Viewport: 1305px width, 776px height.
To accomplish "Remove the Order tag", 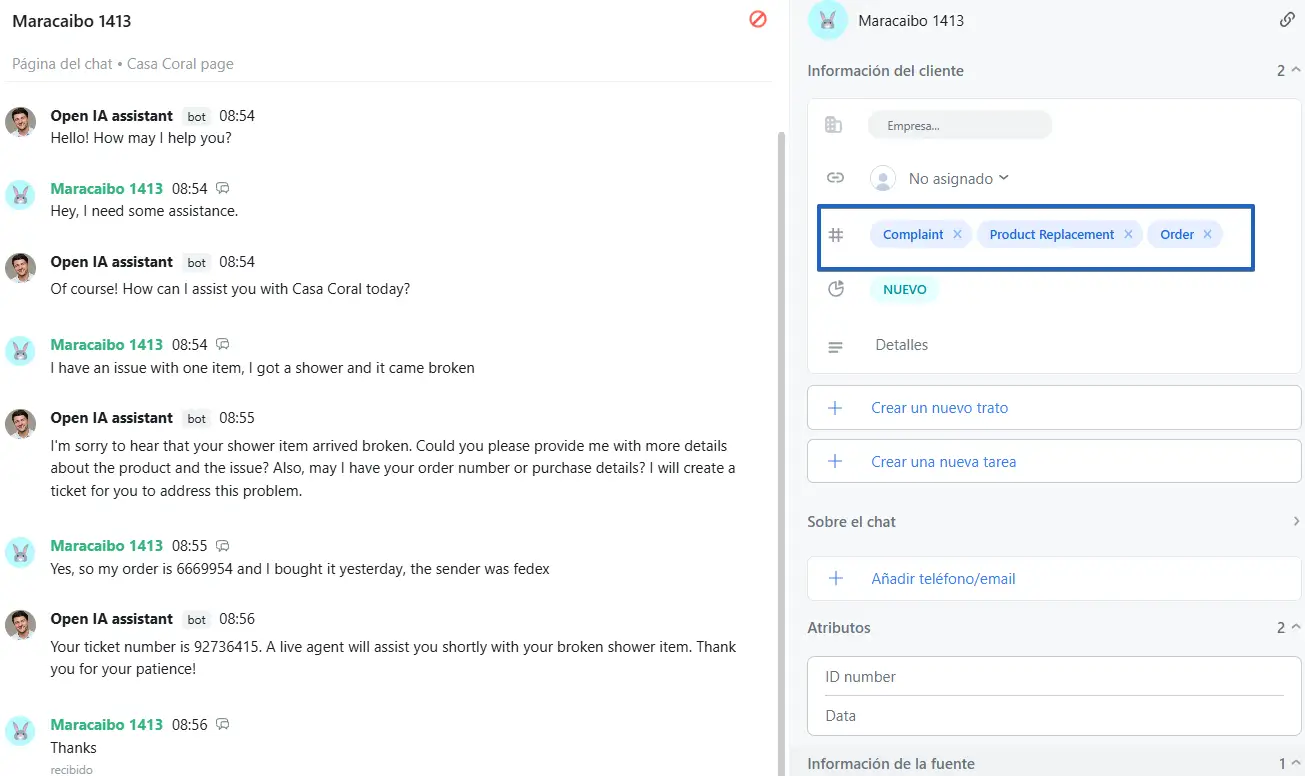I will 1207,234.
